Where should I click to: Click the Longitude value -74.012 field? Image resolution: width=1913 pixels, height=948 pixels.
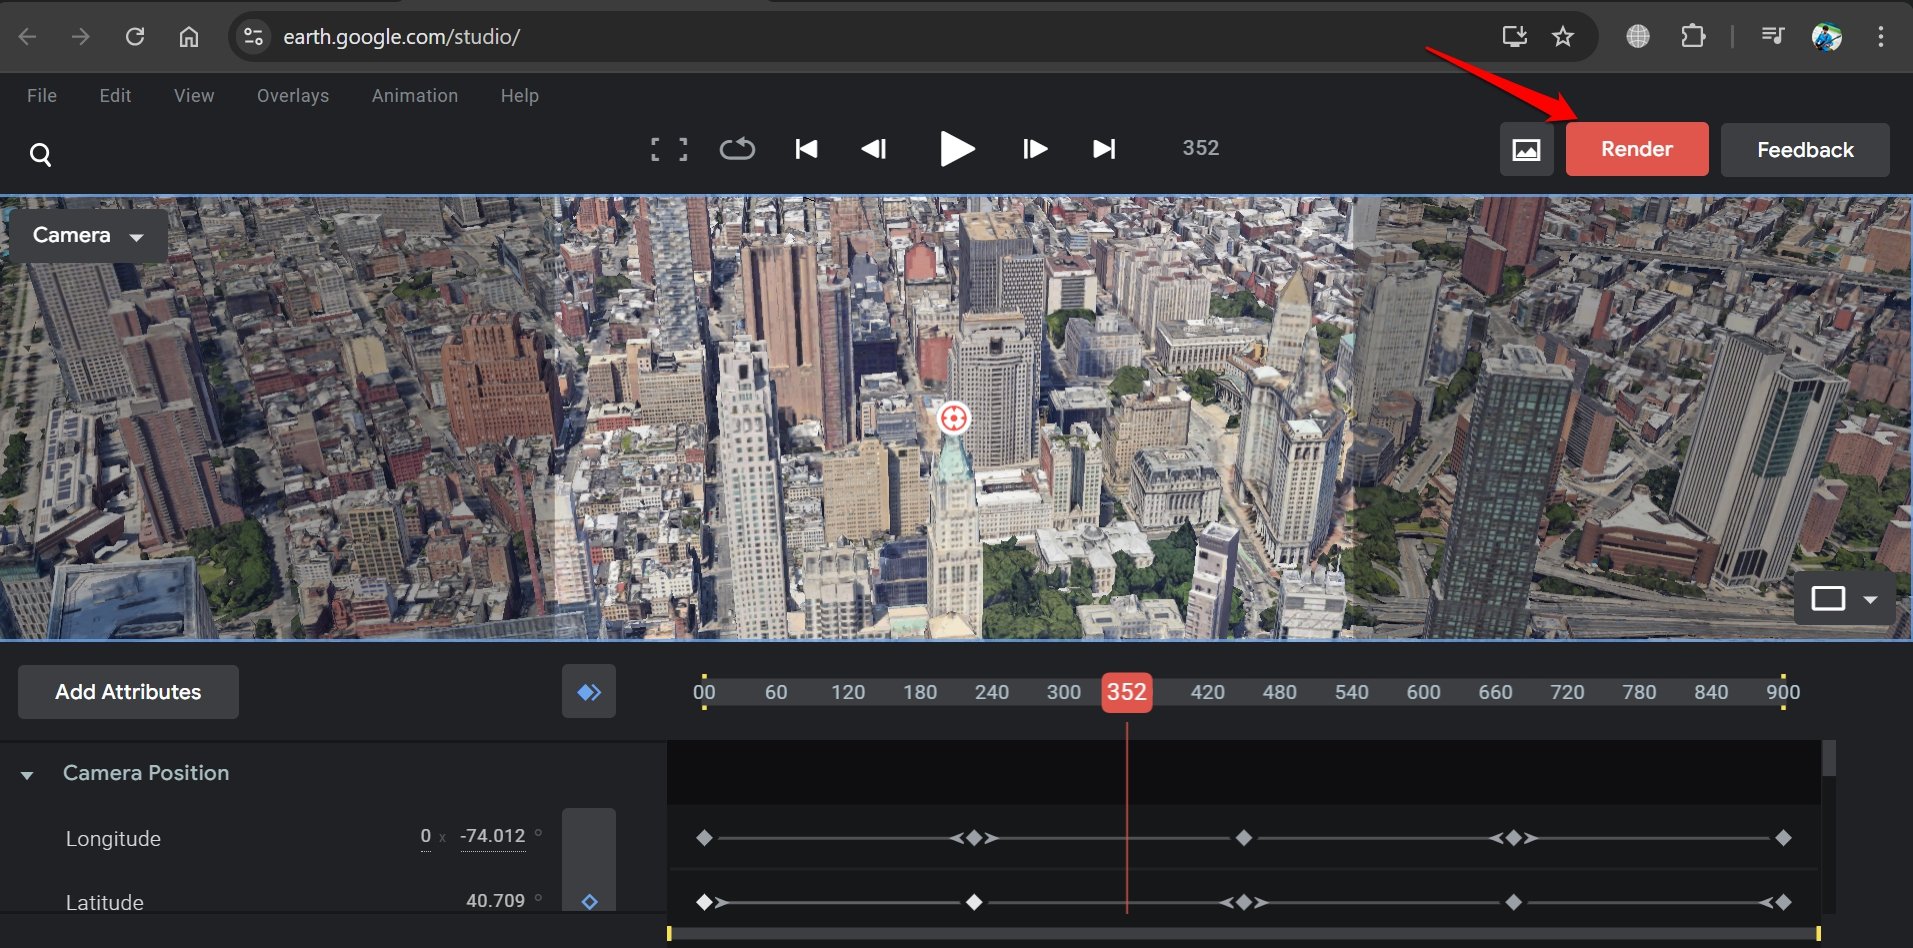click(x=492, y=836)
